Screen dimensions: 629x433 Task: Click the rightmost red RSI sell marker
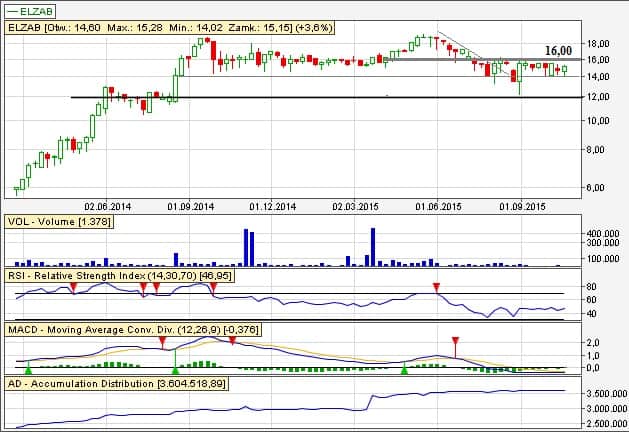436,287
